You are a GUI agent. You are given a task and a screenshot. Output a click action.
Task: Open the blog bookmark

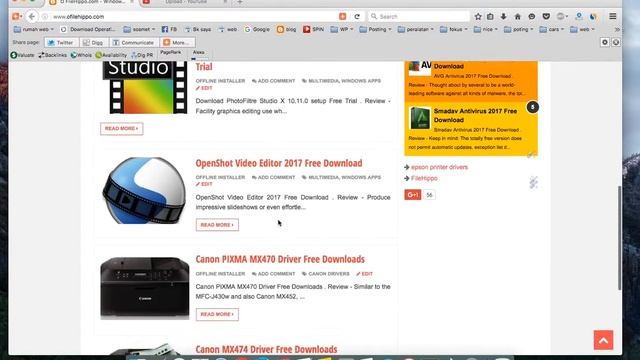(287, 29)
